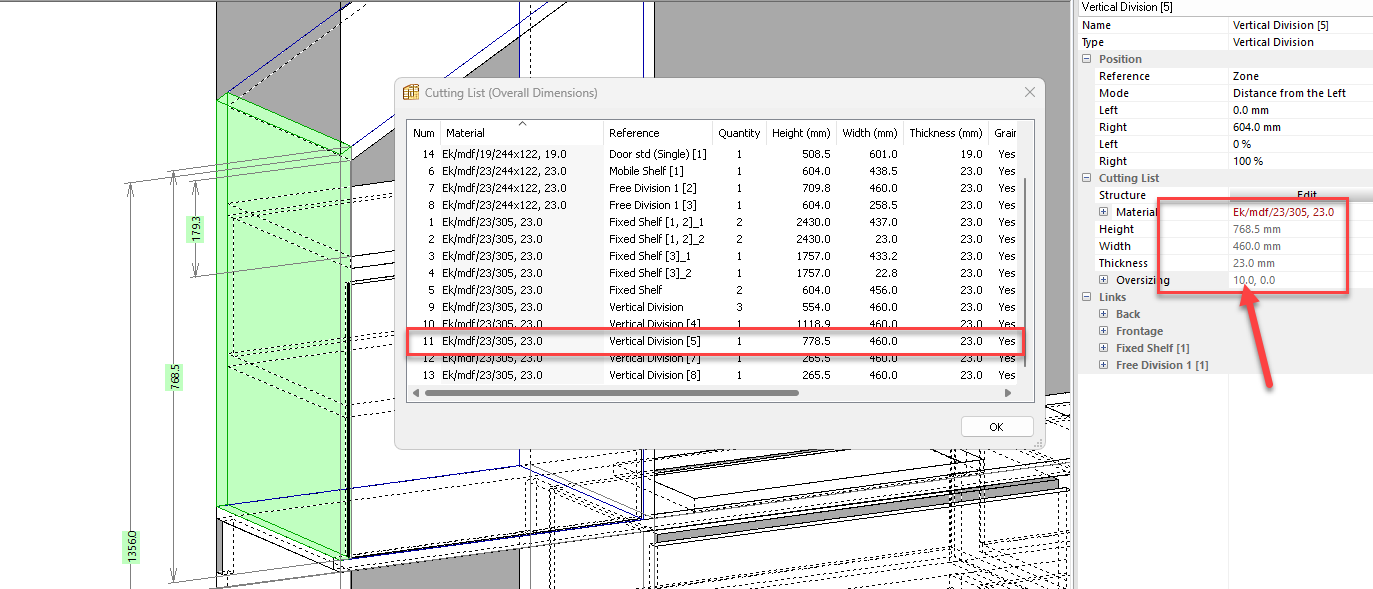
Task: Collapse the Cutting List properties section
Action: [1087, 178]
